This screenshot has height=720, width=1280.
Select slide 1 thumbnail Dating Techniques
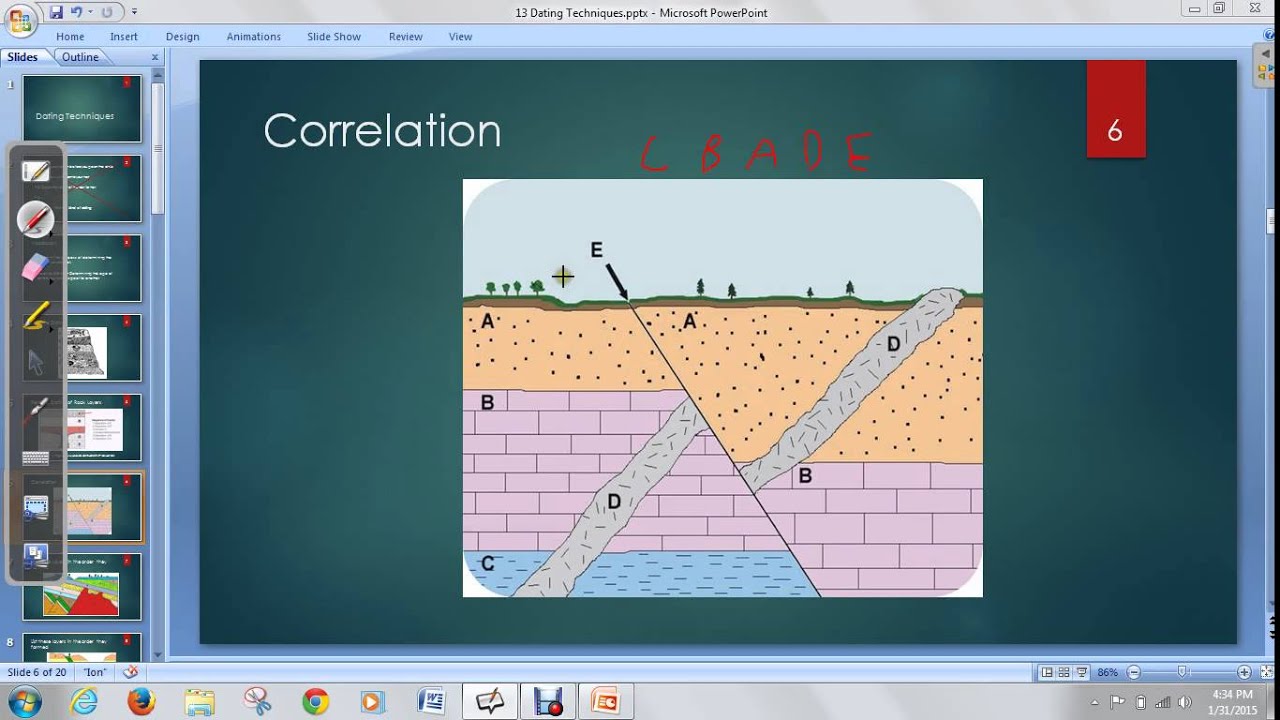[x=82, y=108]
